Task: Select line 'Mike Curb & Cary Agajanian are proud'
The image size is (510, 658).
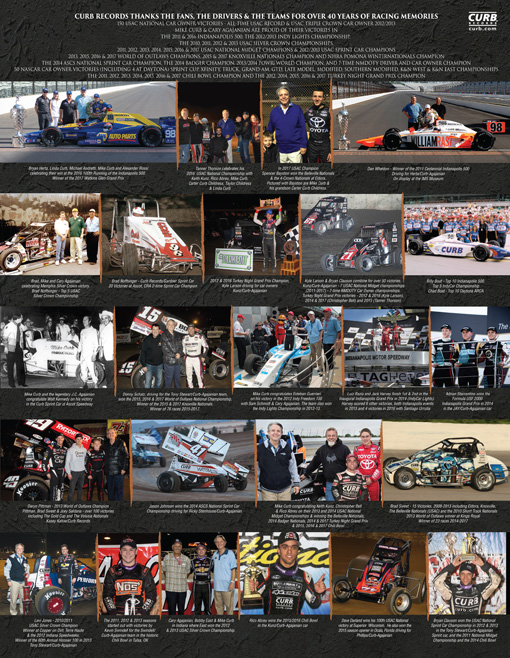Action: pyautogui.click(x=258, y=30)
